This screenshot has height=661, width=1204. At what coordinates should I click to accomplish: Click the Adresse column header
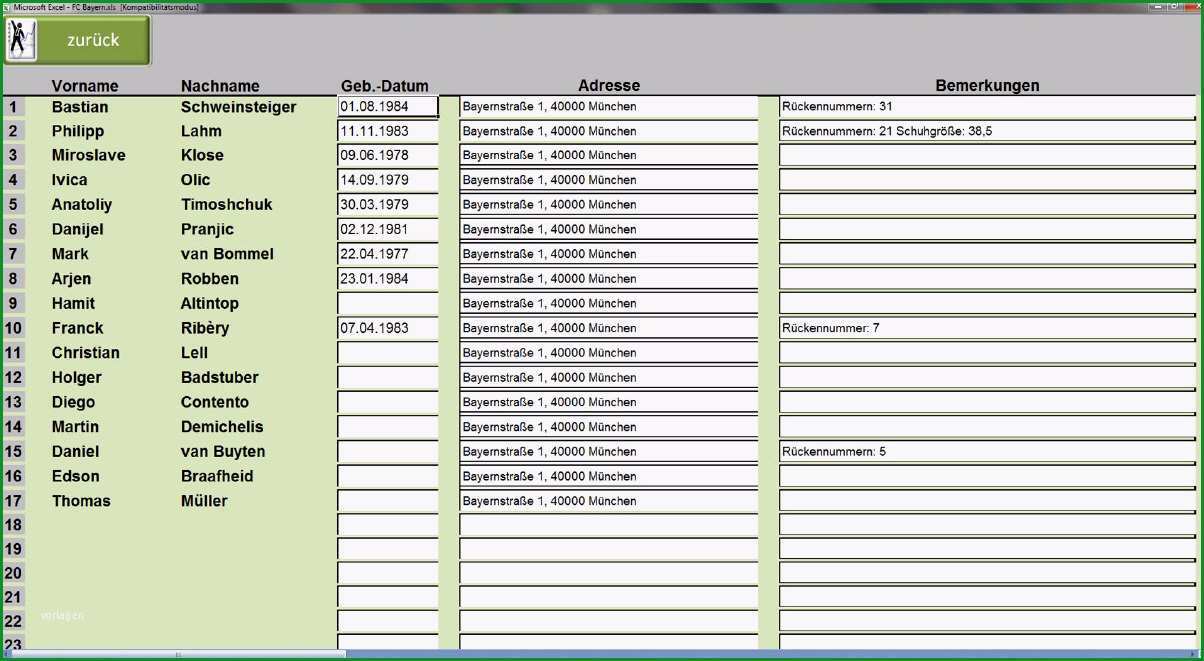(x=609, y=86)
